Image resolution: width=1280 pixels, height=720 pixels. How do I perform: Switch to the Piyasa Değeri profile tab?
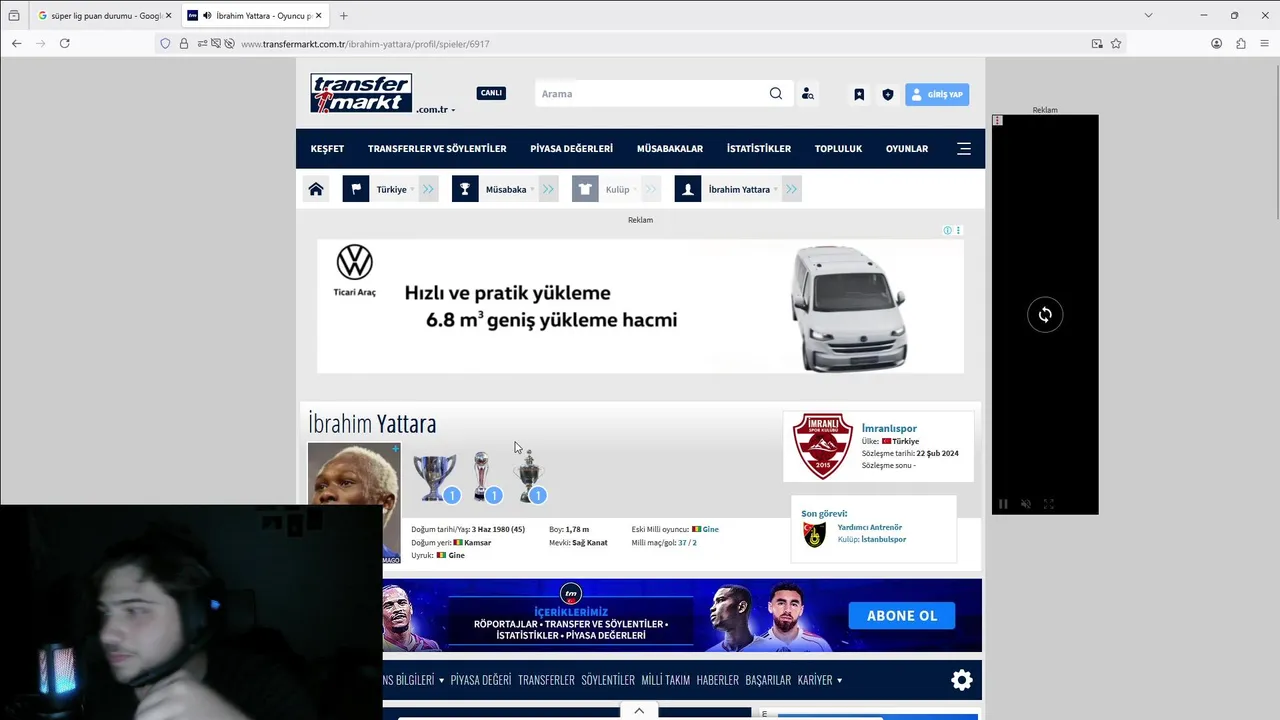pos(481,680)
